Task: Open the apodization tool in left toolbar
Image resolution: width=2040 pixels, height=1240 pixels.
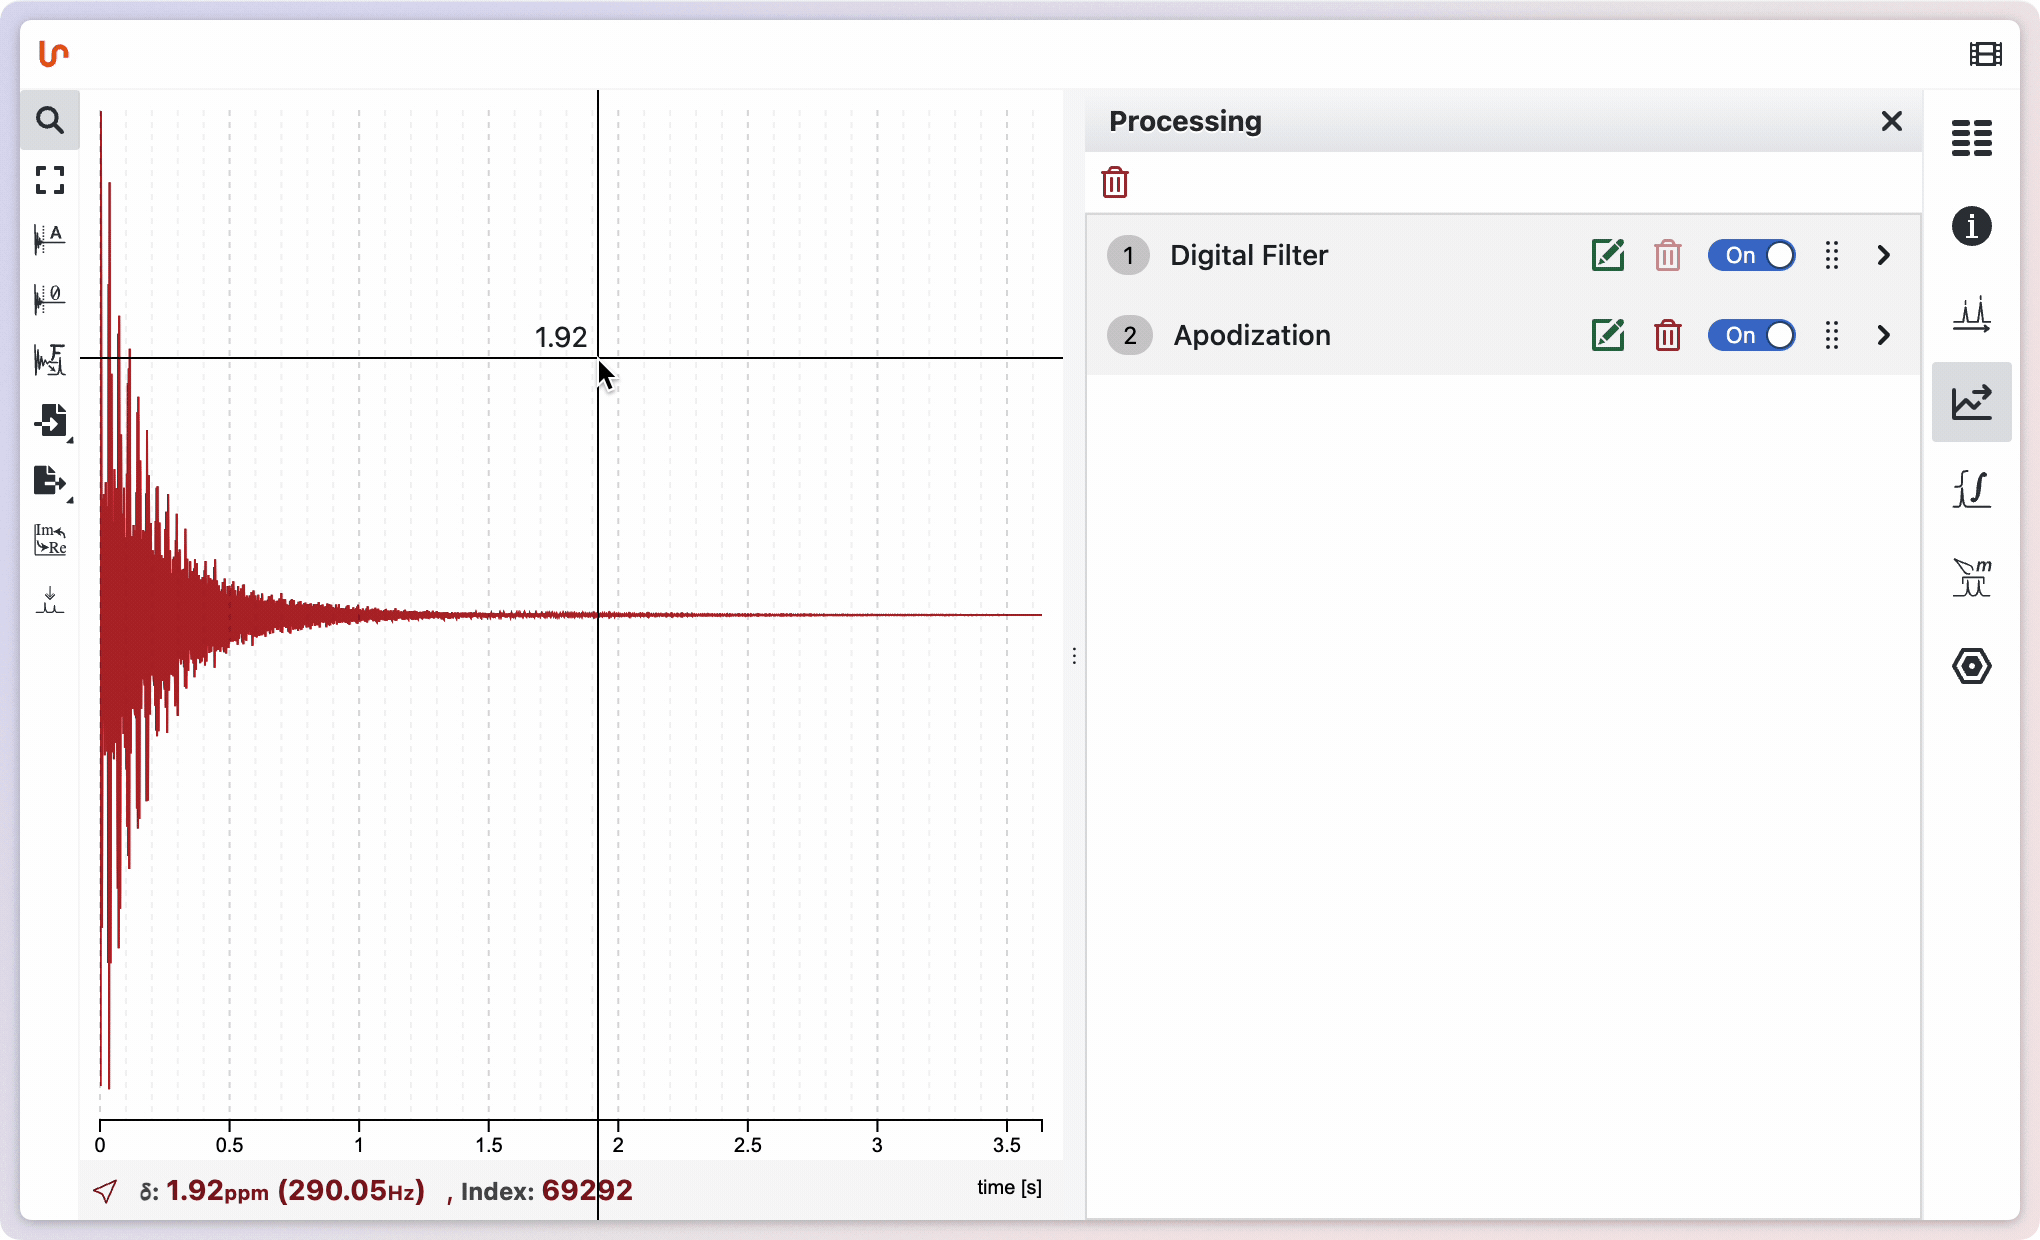Action: 49,239
